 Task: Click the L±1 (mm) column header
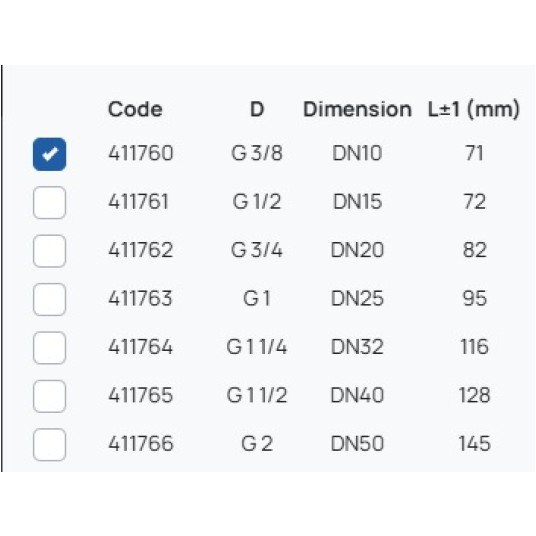pyautogui.click(x=474, y=109)
